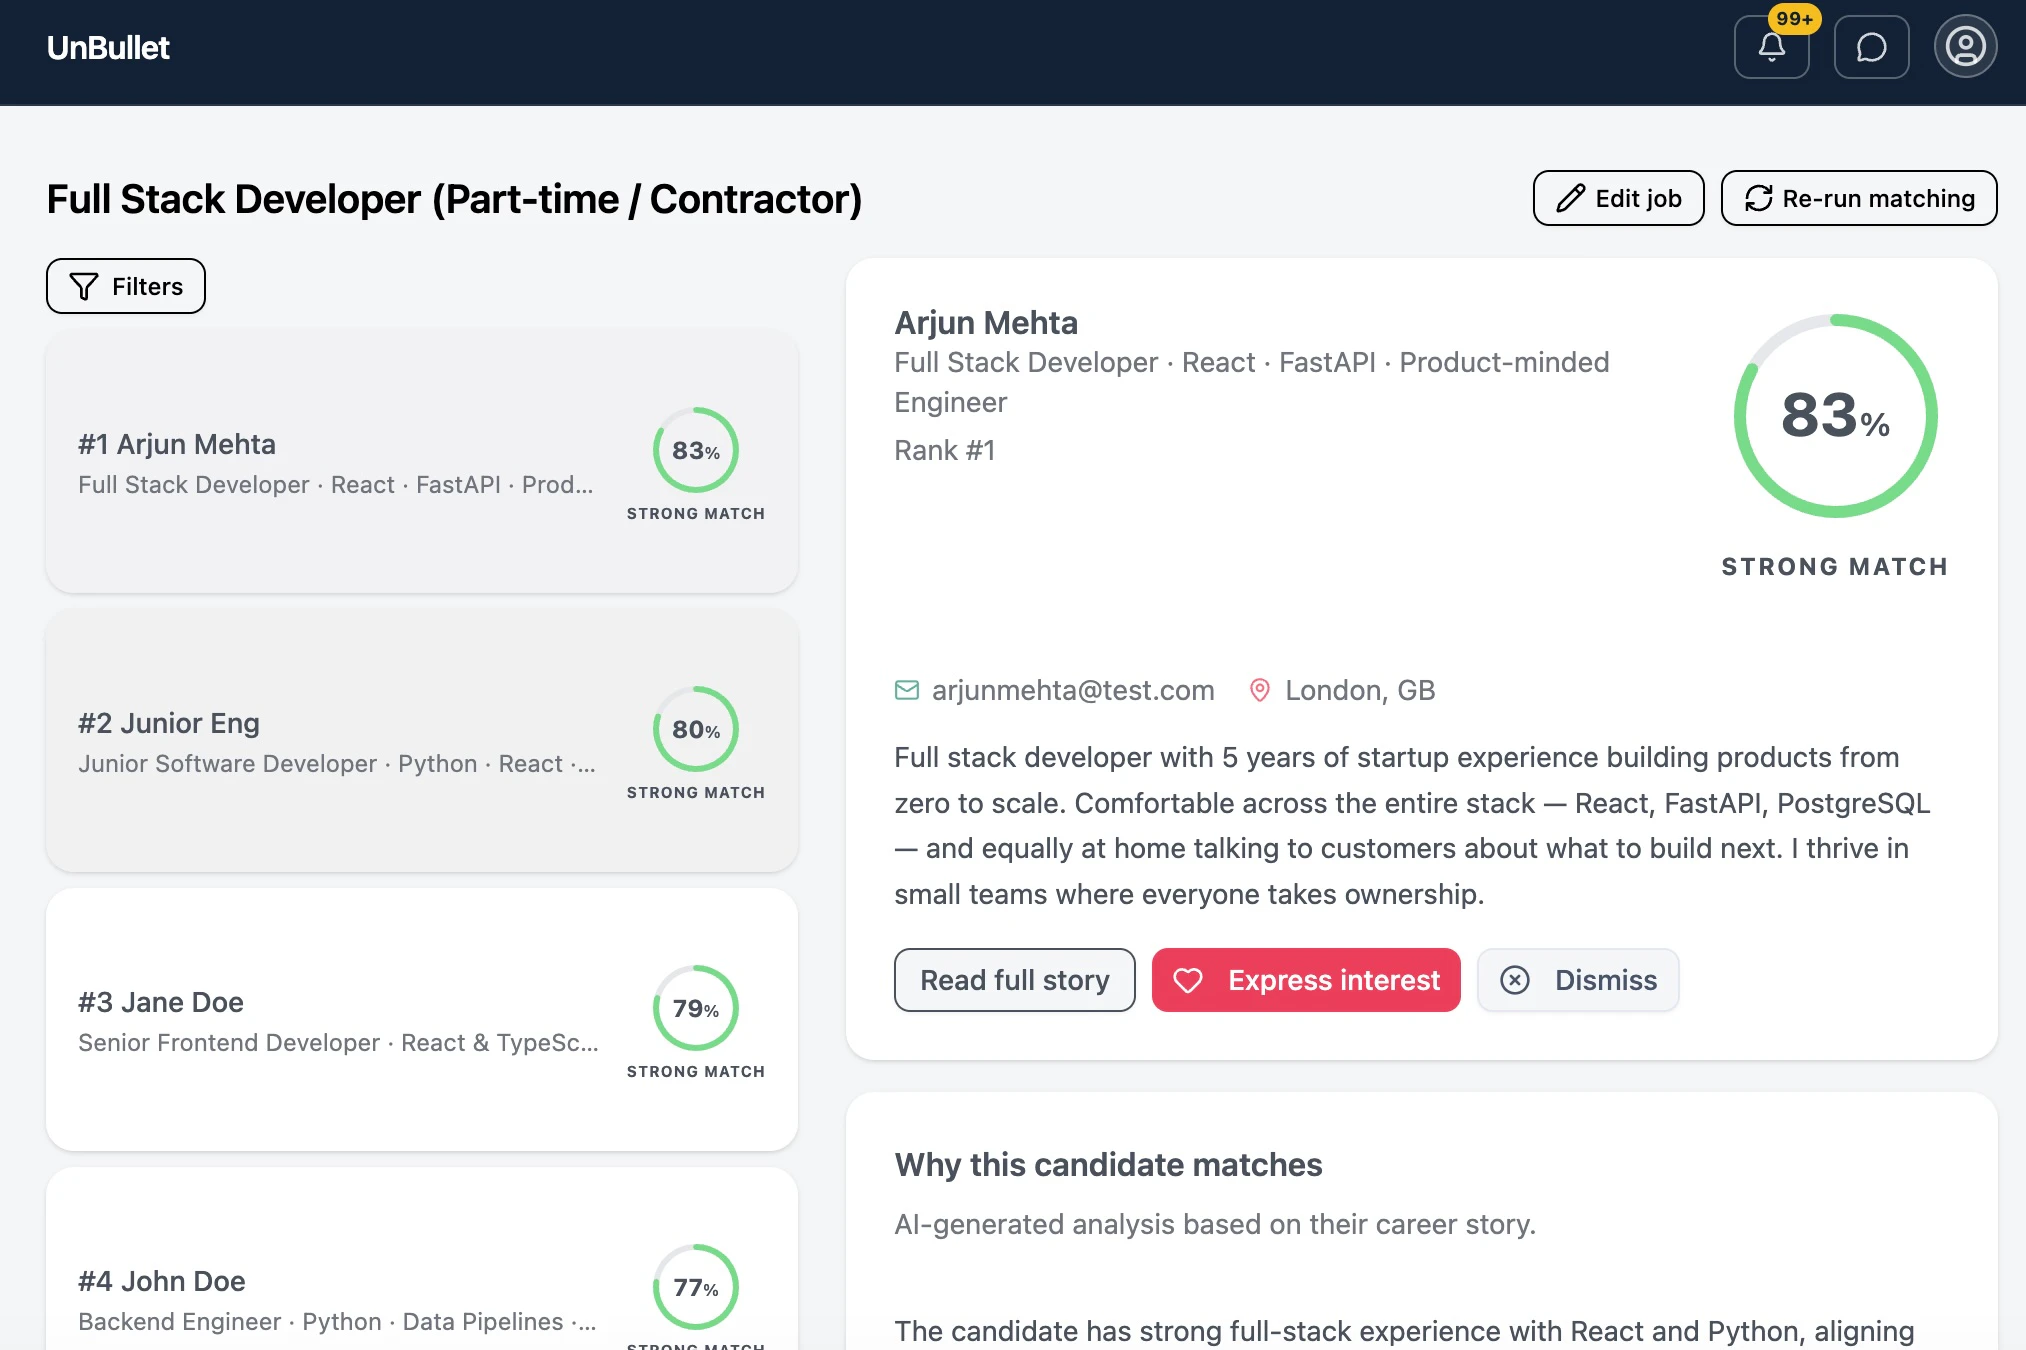Click the Why this candidate matches heading

click(x=1108, y=1165)
